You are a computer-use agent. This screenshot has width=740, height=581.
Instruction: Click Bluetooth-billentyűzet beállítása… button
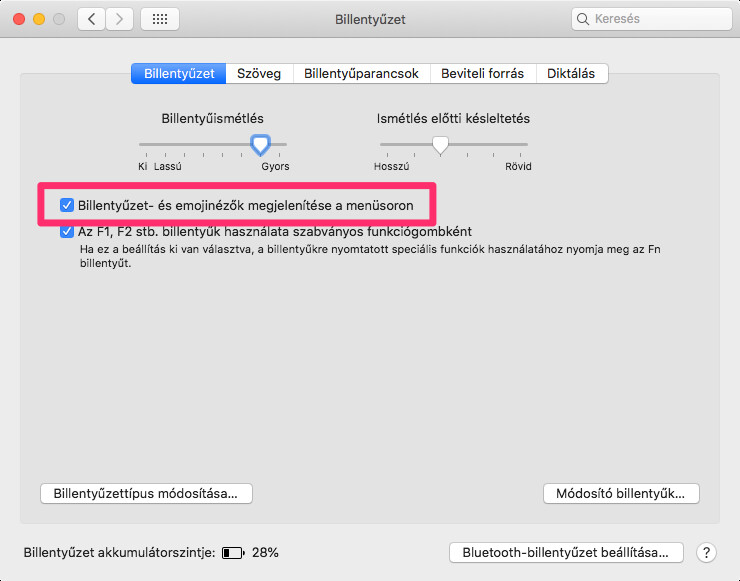566,553
